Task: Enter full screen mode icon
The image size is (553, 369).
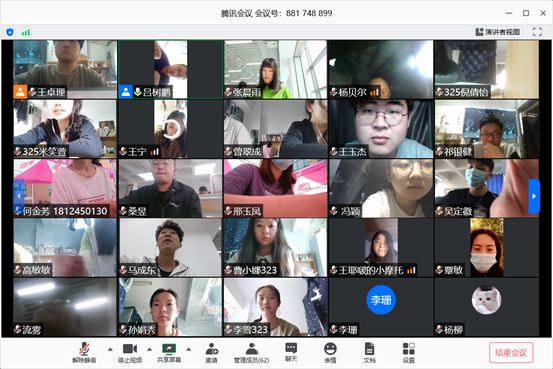Action: point(537,32)
